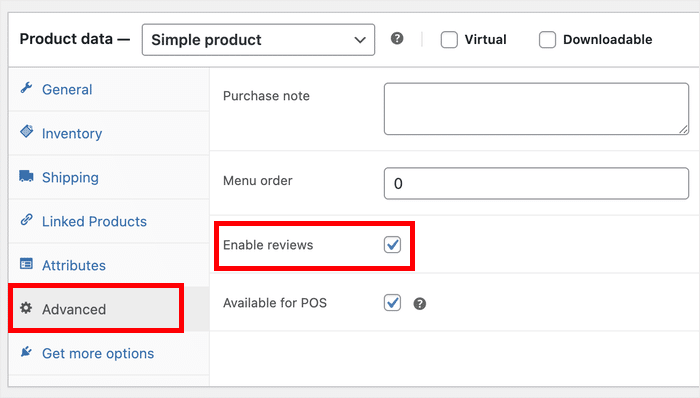Uncheck the Enable reviews checkbox

tap(392, 245)
